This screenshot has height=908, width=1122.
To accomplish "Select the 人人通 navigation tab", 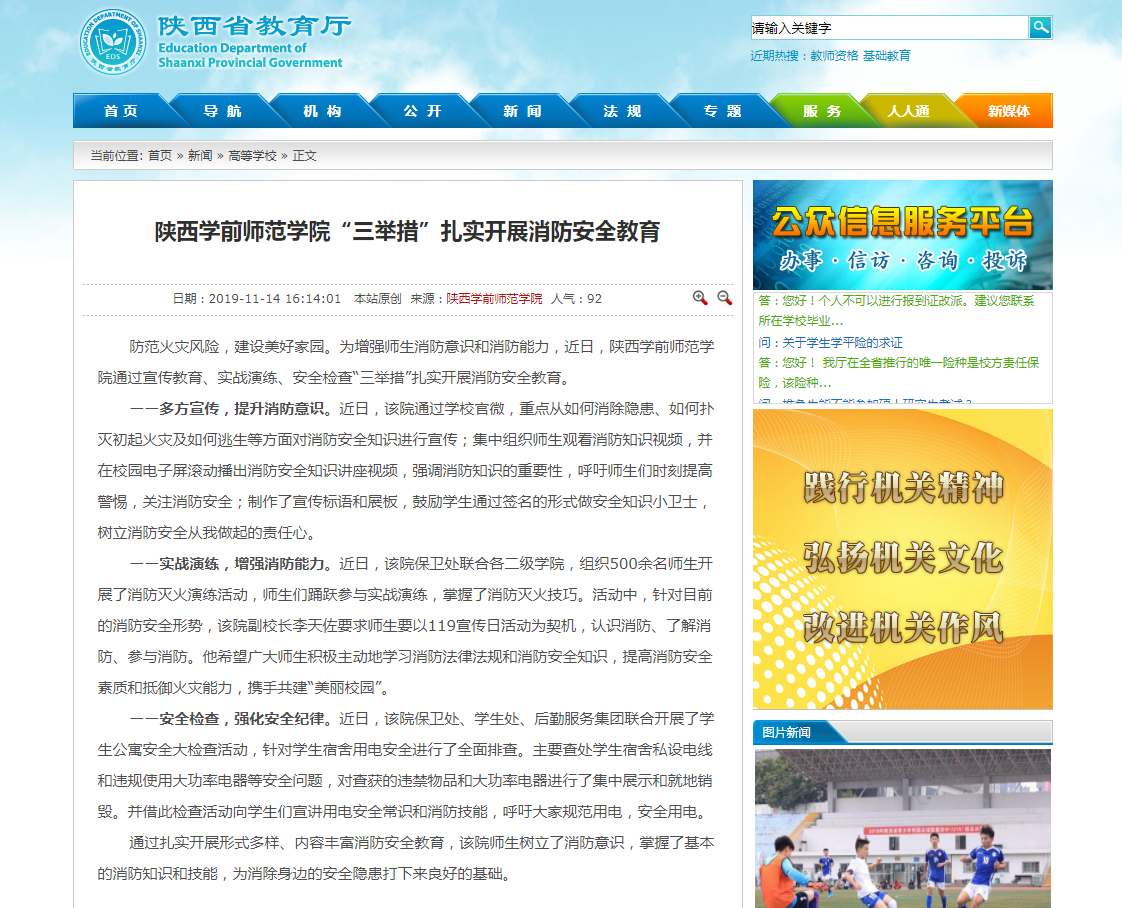I will 908,111.
